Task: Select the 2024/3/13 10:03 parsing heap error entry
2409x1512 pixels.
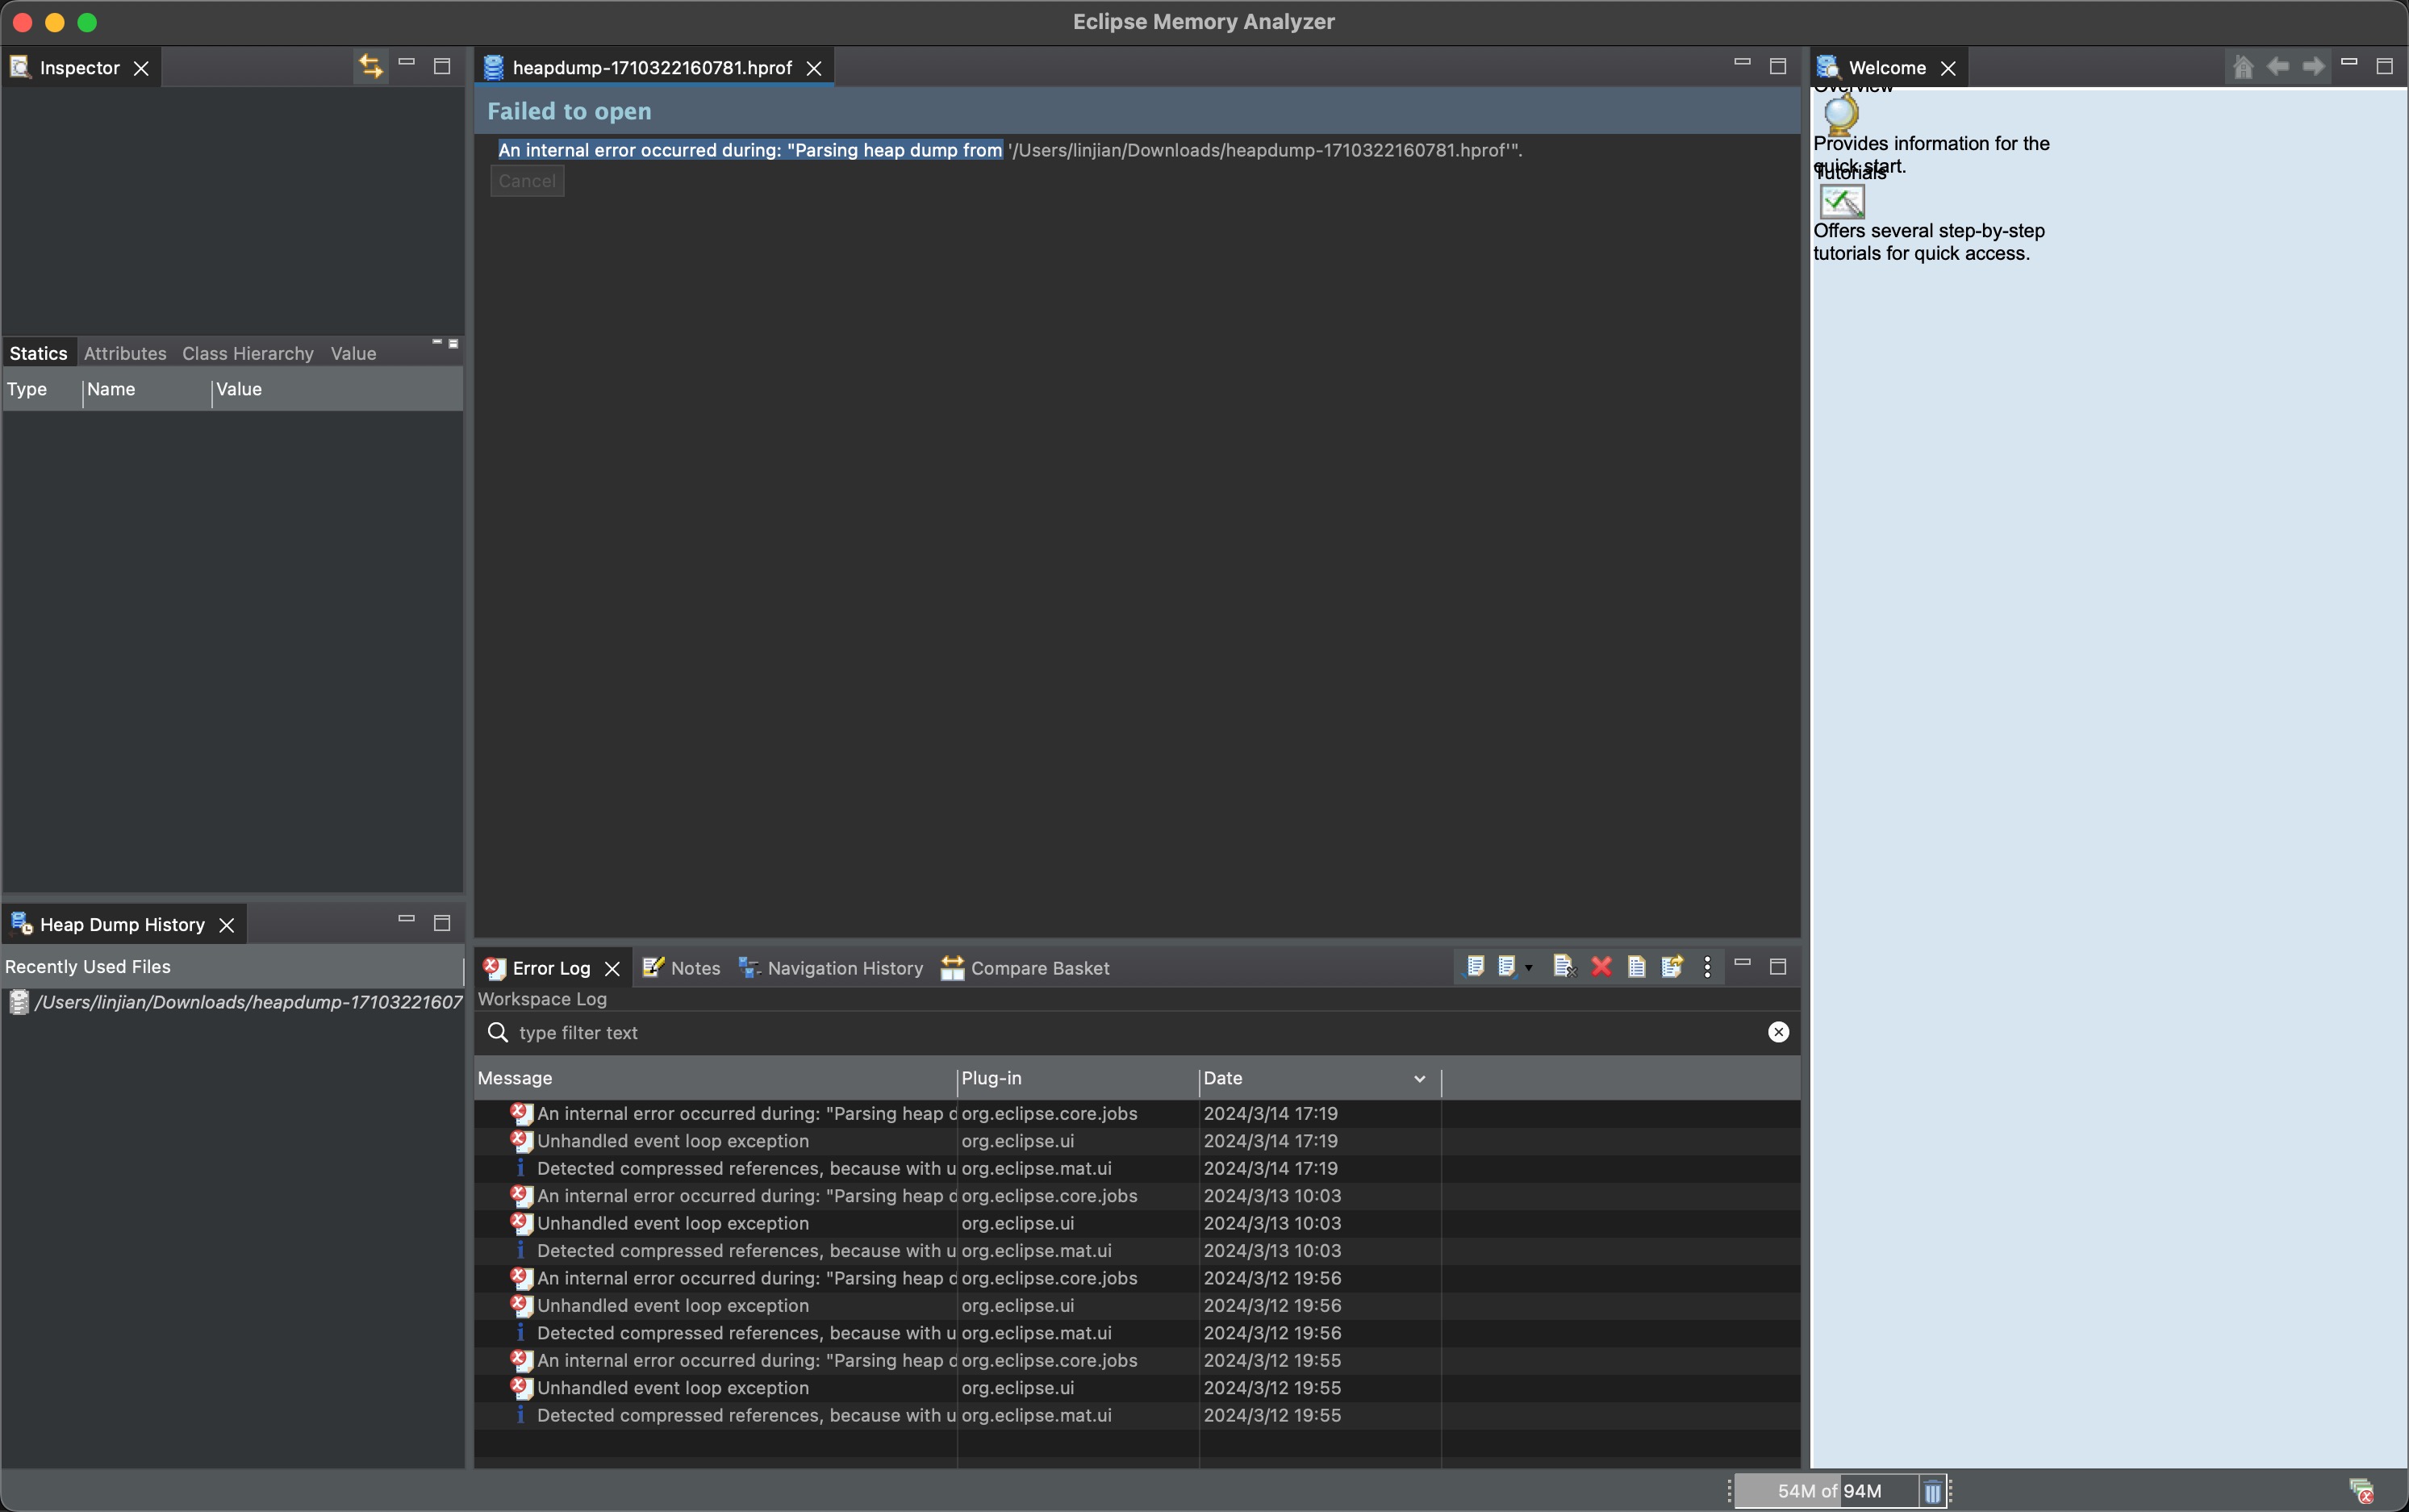Action: point(1138,1196)
